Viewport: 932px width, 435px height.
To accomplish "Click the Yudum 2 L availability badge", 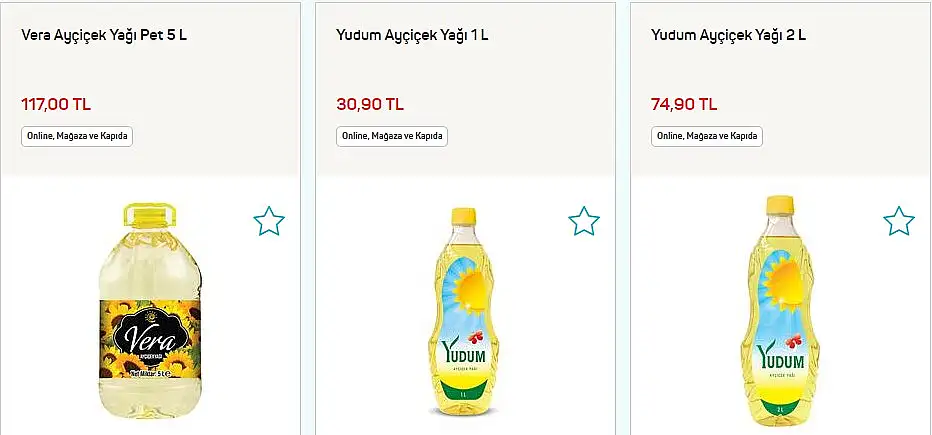I will click(707, 137).
